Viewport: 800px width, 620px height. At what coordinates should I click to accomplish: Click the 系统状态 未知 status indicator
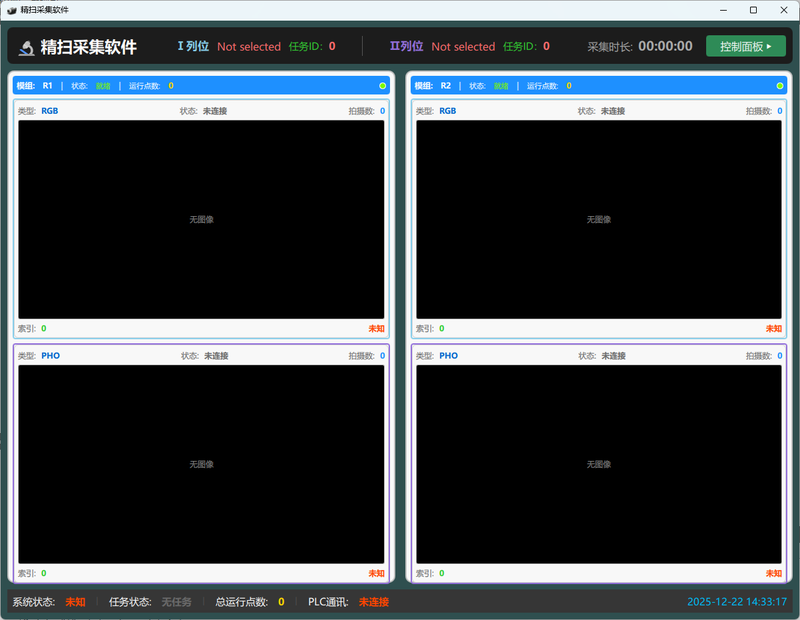coord(75,602)
